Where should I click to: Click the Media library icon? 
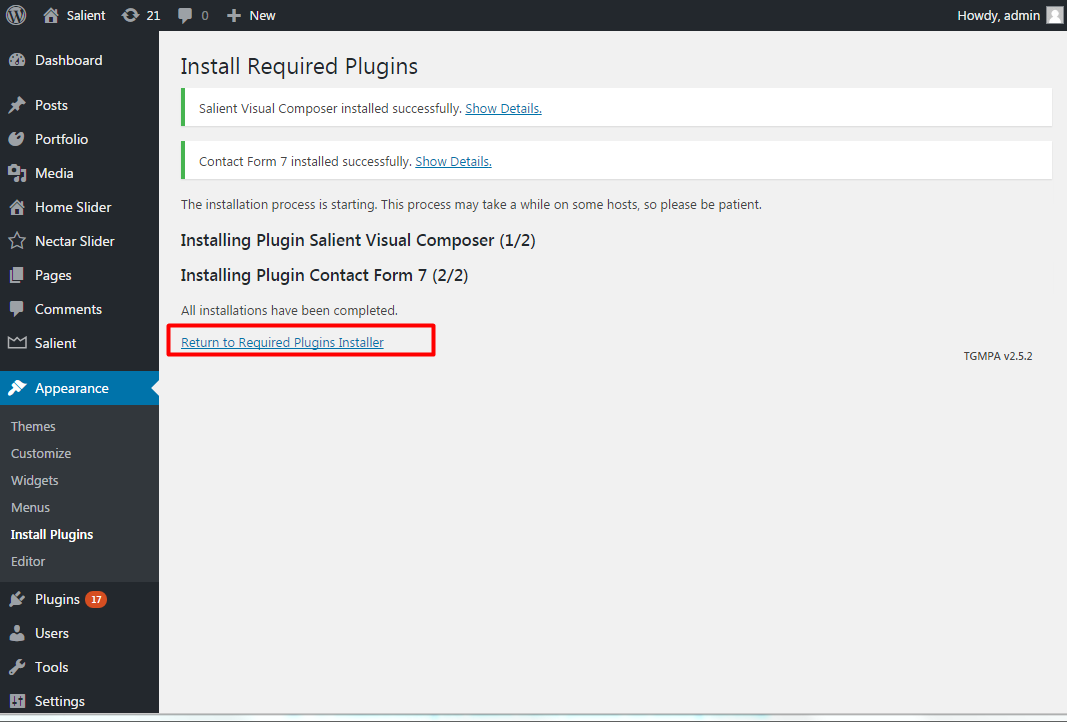(x=17, y=173)
